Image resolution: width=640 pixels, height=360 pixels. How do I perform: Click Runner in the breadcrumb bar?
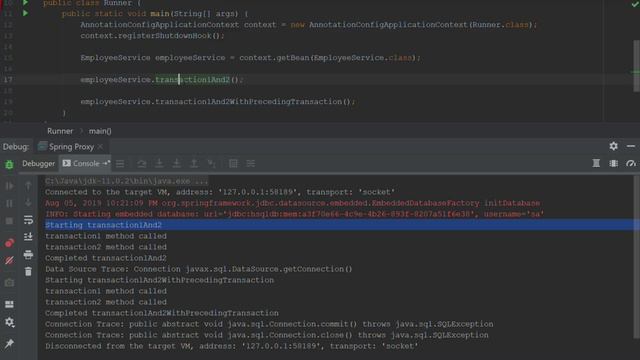(x=60, y=131)
